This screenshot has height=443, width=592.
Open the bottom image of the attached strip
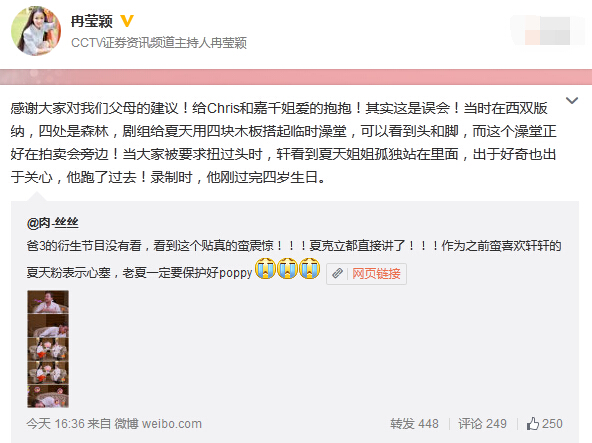[48, 396]
